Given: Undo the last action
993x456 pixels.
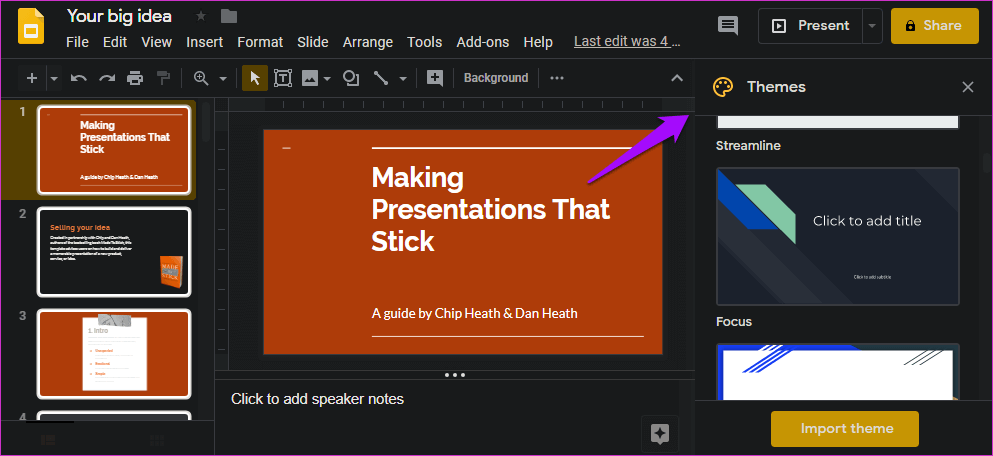Looking at the screenshot, I should coord(79,78).
